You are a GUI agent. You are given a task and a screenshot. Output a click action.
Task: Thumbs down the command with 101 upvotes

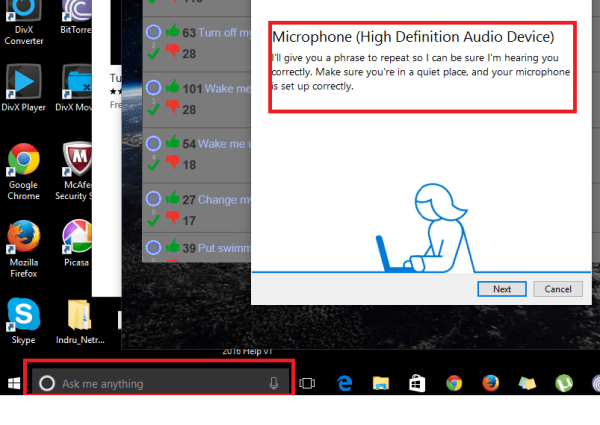pos(173,108)
